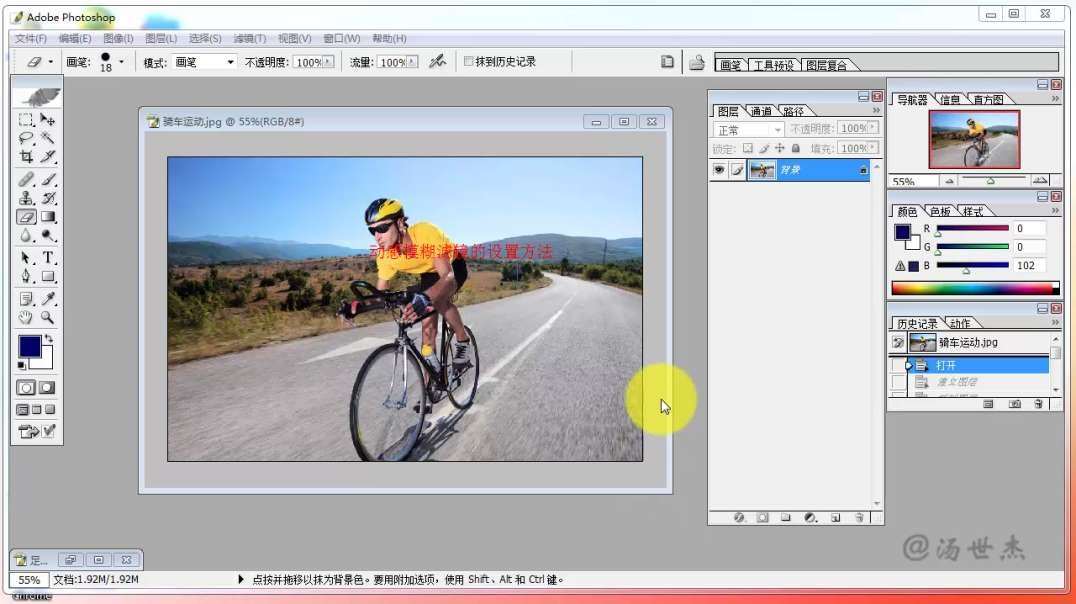
Task: Hide the 背景 layer visibility eye
Action: 718,170
